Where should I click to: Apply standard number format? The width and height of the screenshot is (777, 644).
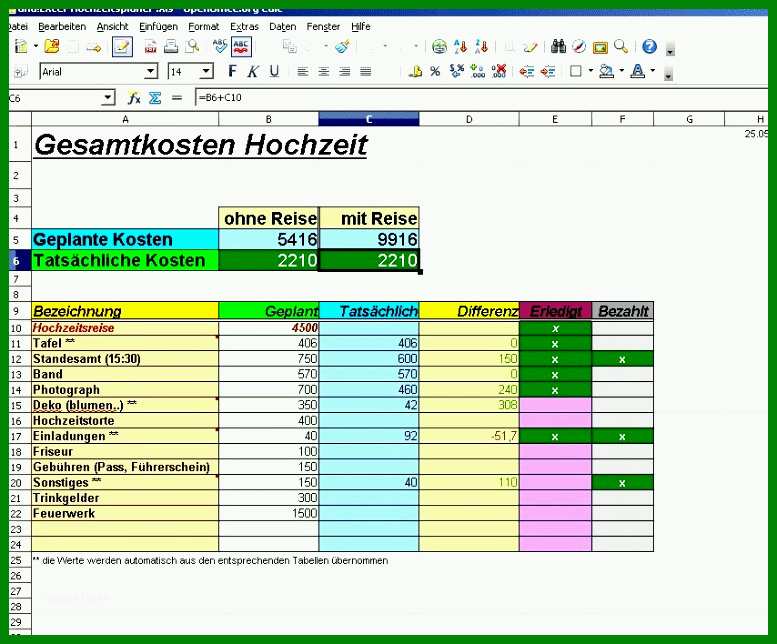tap(456, 71)
